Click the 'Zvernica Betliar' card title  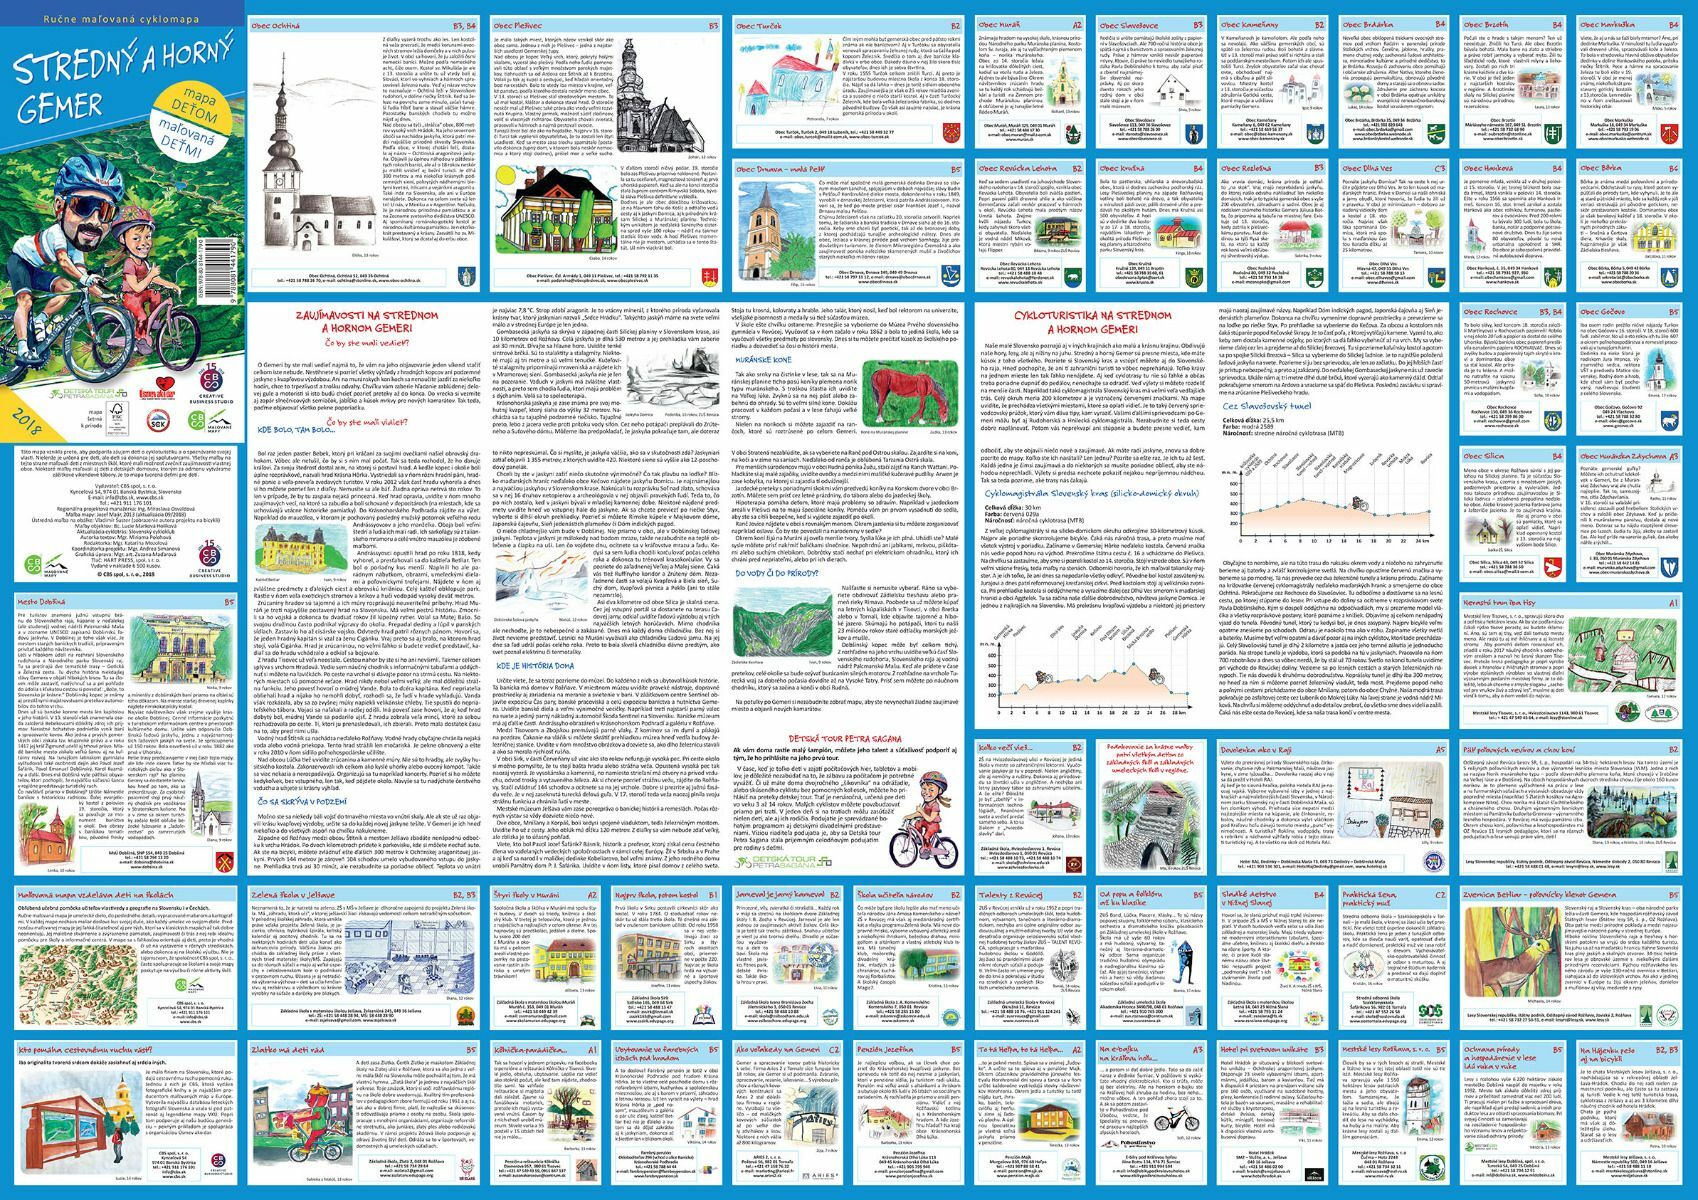pyautogui.click(x=1539, y=895)
